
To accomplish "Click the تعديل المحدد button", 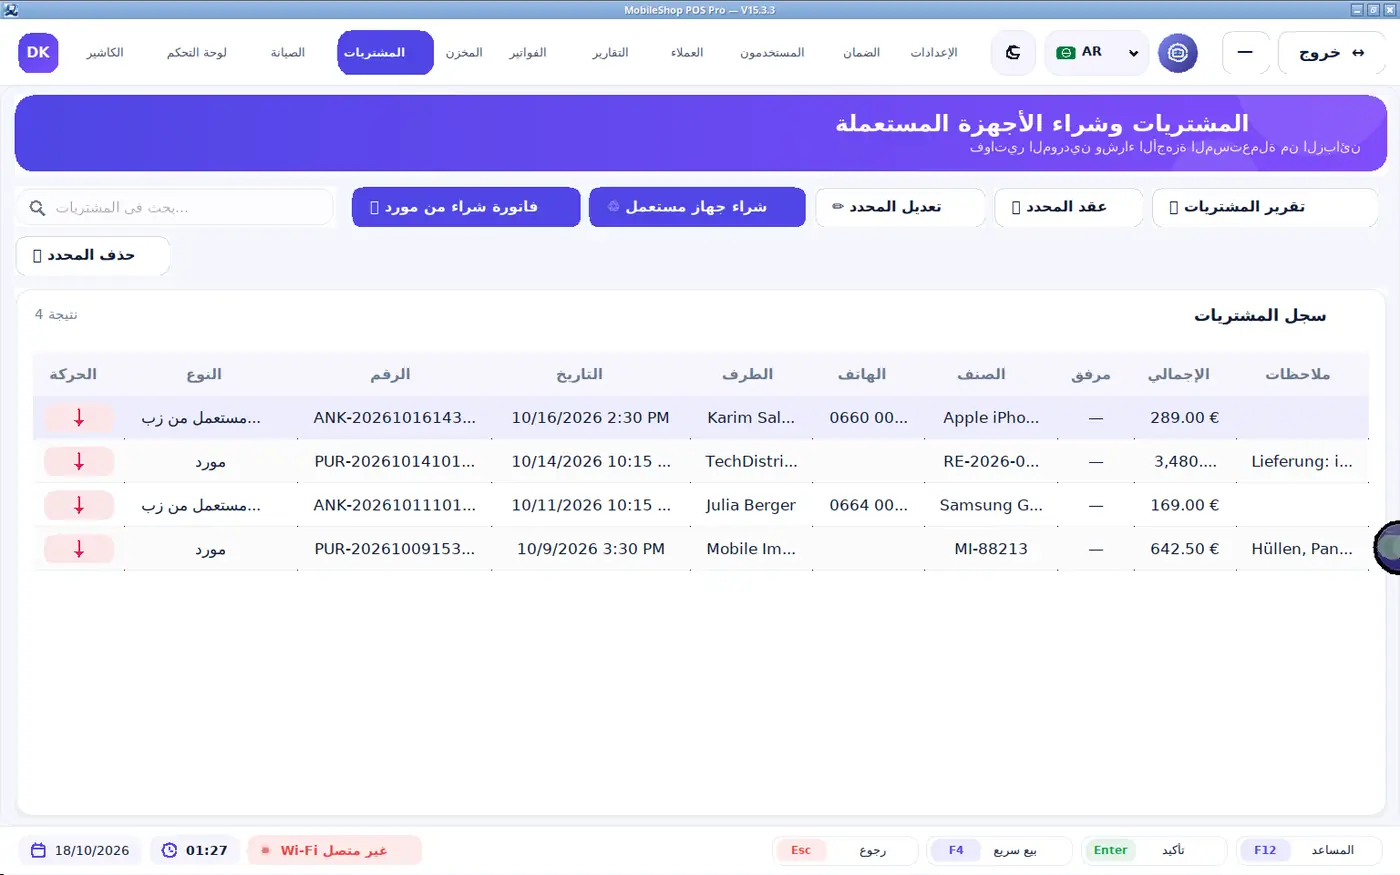I will pyautogui.click(x=900, y=207).
